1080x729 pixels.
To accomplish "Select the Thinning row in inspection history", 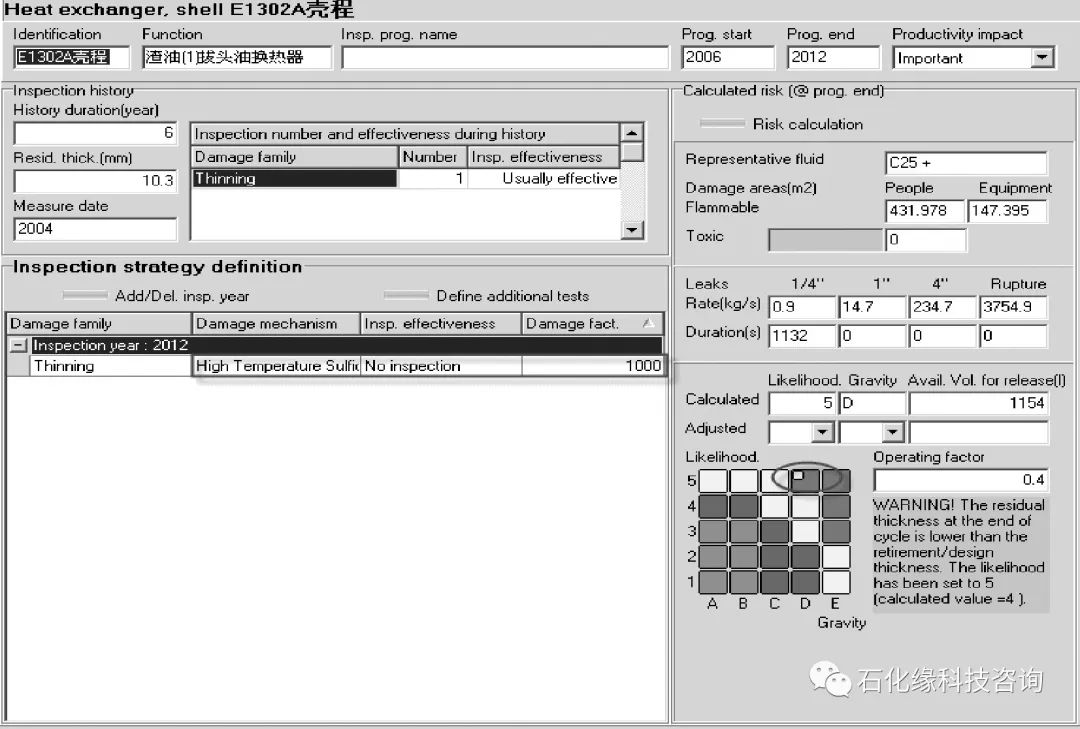I will click(x=294, y=179).
